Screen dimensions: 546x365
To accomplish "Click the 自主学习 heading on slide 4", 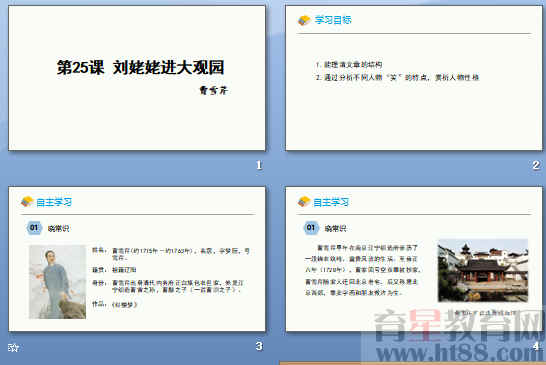I will pyautogui.click(x=331, y=202).
